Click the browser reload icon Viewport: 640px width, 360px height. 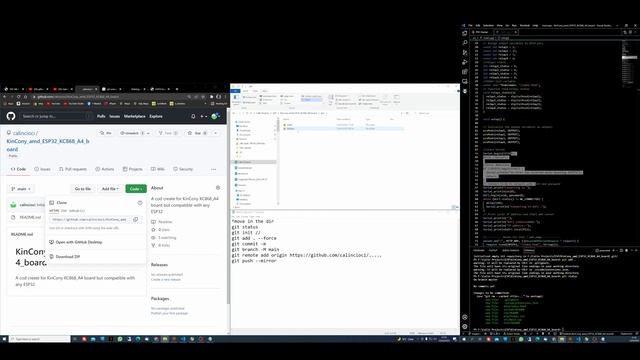click(19, 97)
